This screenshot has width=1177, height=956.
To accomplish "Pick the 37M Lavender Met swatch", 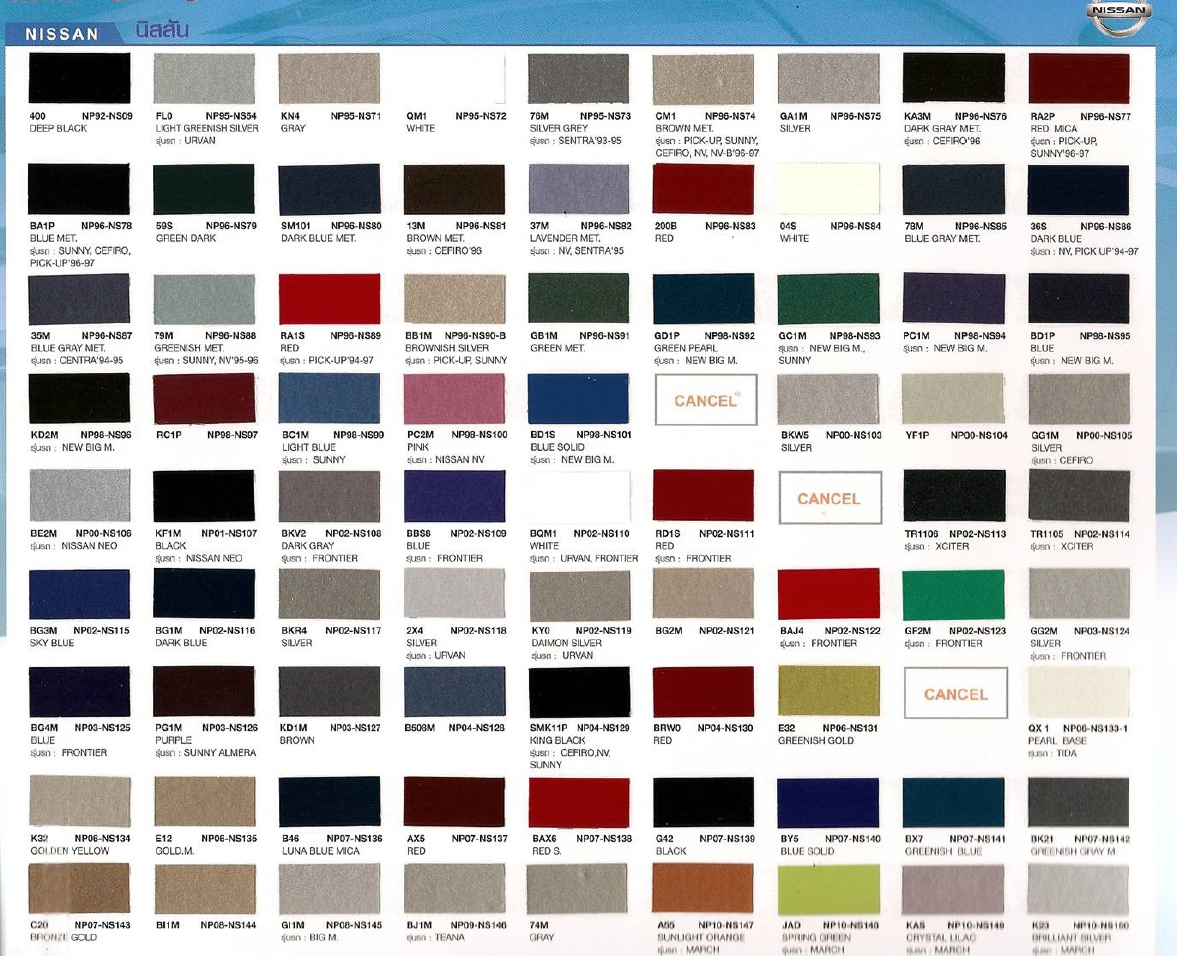I will [x=579, y=189].
